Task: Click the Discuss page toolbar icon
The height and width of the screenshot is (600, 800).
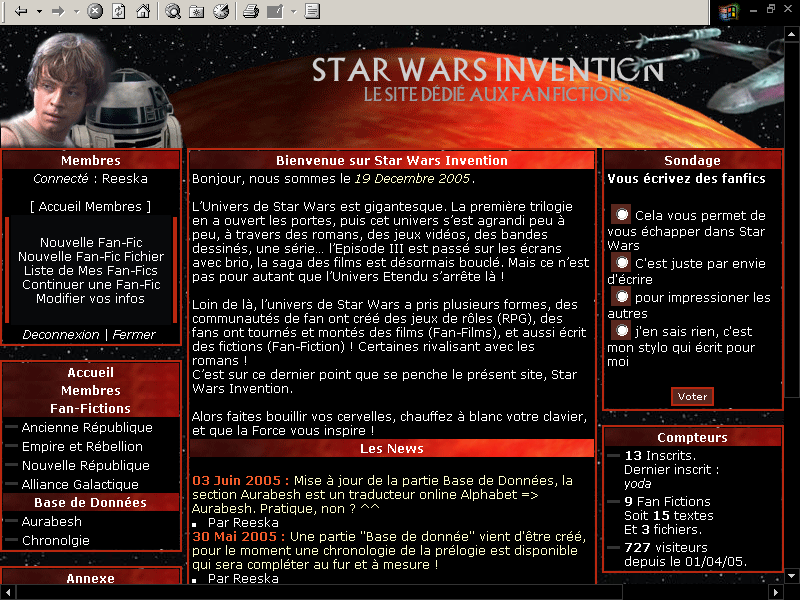Action: click(312, 11)
